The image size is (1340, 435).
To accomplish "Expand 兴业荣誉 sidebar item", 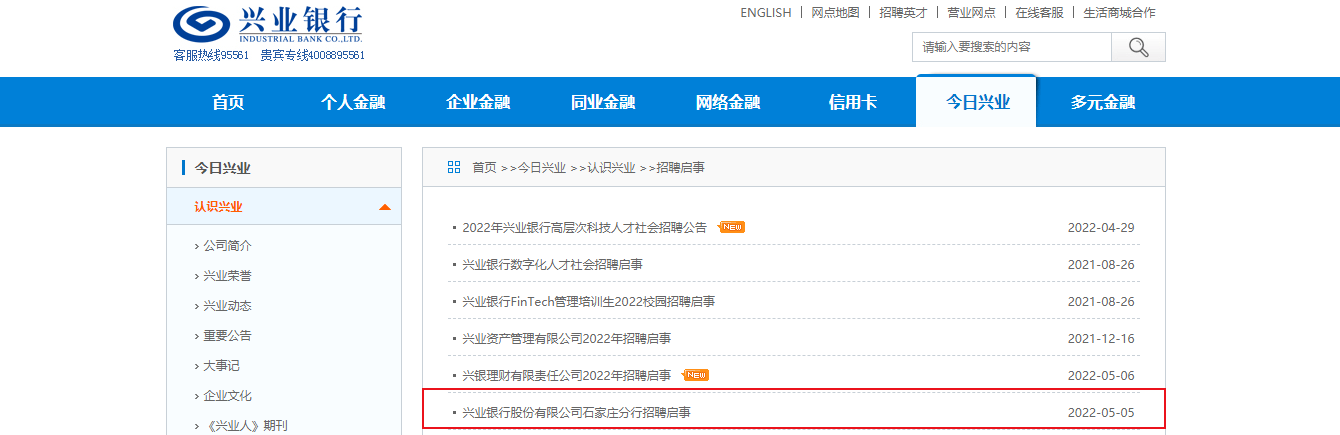I will tap(227, 275).
